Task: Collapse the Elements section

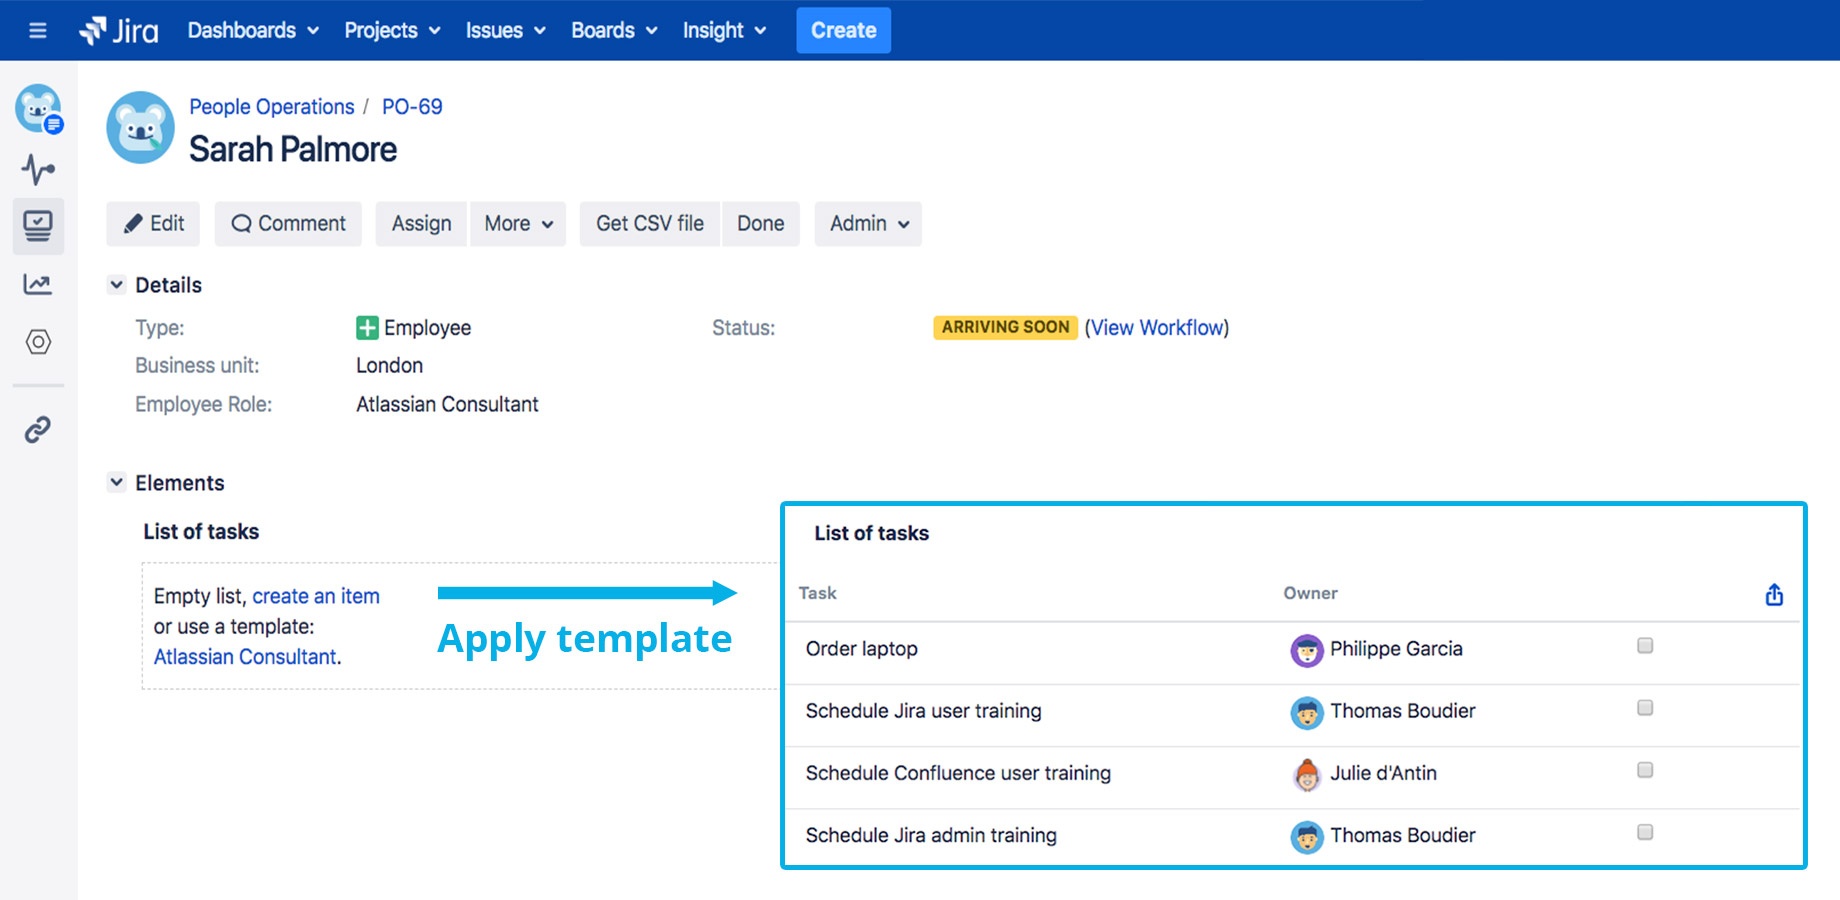Action: (116, 483)
